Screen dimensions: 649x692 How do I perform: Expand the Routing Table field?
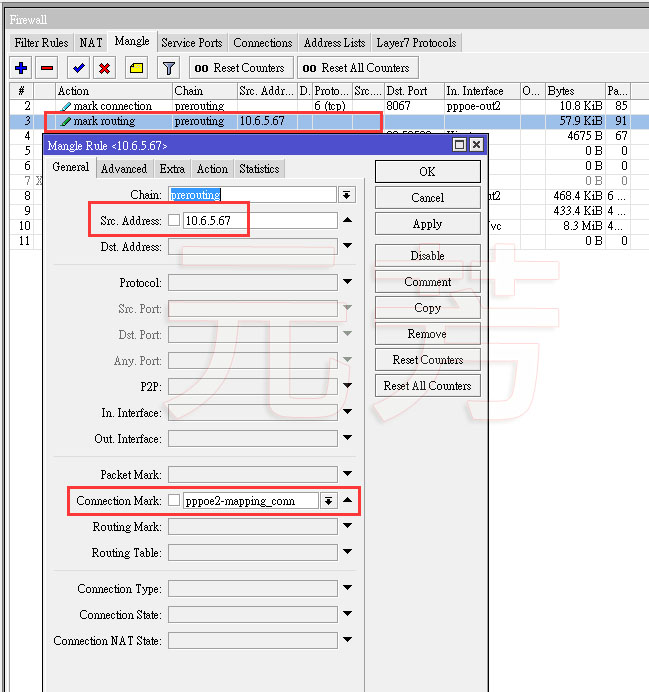tap(348, 552)
